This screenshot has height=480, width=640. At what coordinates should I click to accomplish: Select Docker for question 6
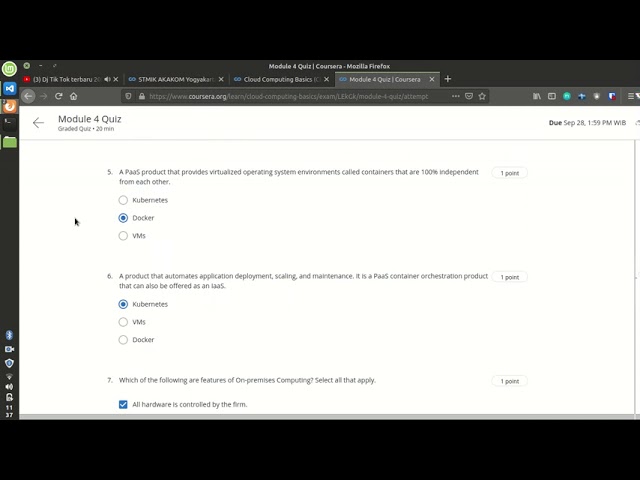[123, 340]
